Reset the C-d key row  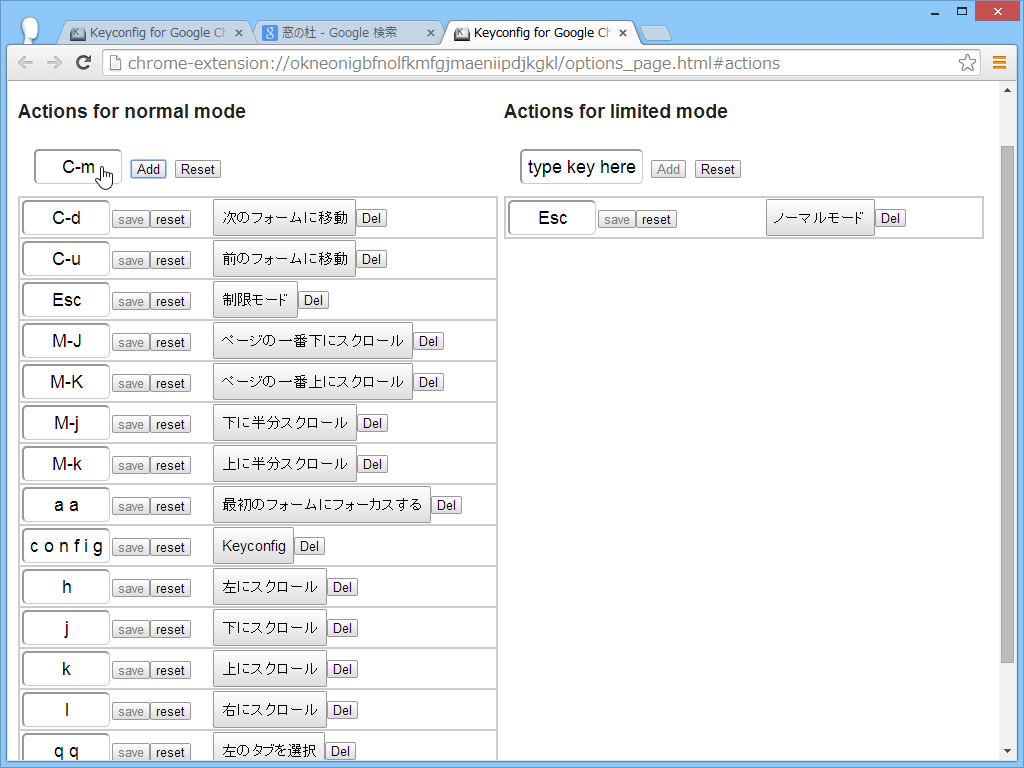click(x=170, y=219)
